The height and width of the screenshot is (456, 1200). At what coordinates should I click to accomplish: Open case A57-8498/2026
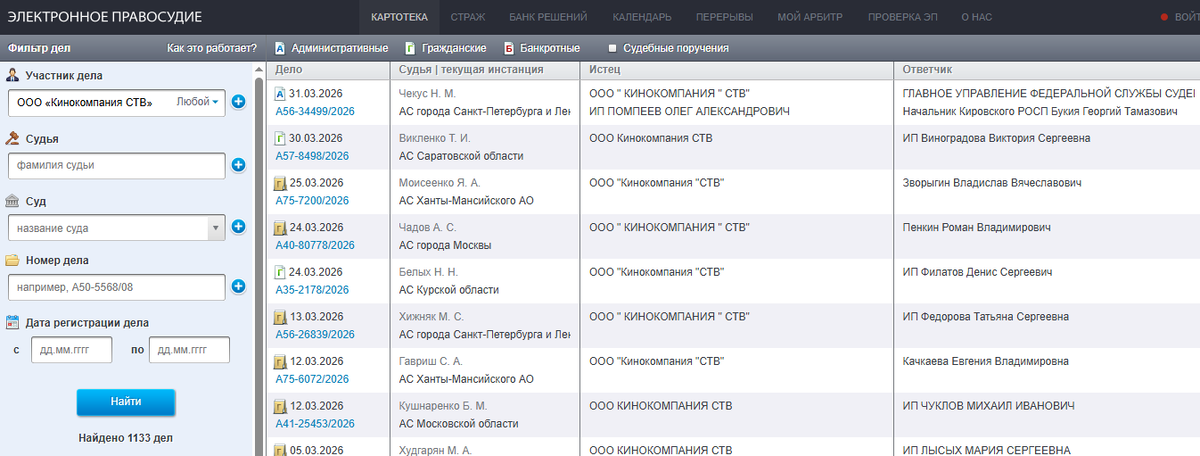pyautogui.click(x=312, y=156)
